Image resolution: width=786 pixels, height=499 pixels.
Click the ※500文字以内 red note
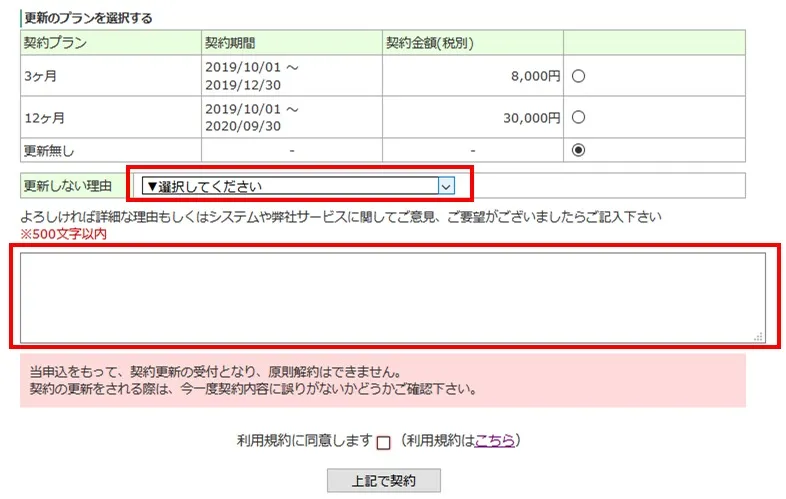tap(63, 234)
